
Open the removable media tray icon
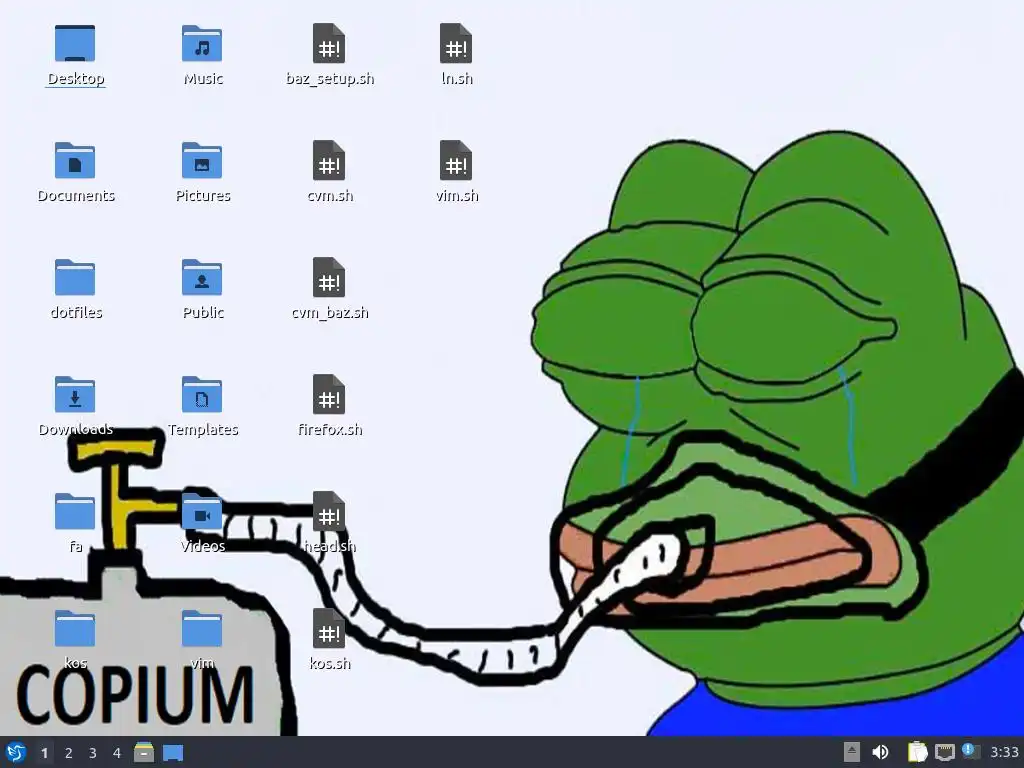tap(851, 752)
